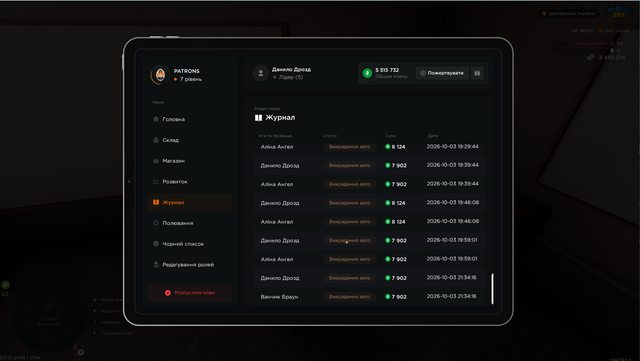Click the Пожертвувати donate button
Screen dimensions: 640x361
pos(442,73)
